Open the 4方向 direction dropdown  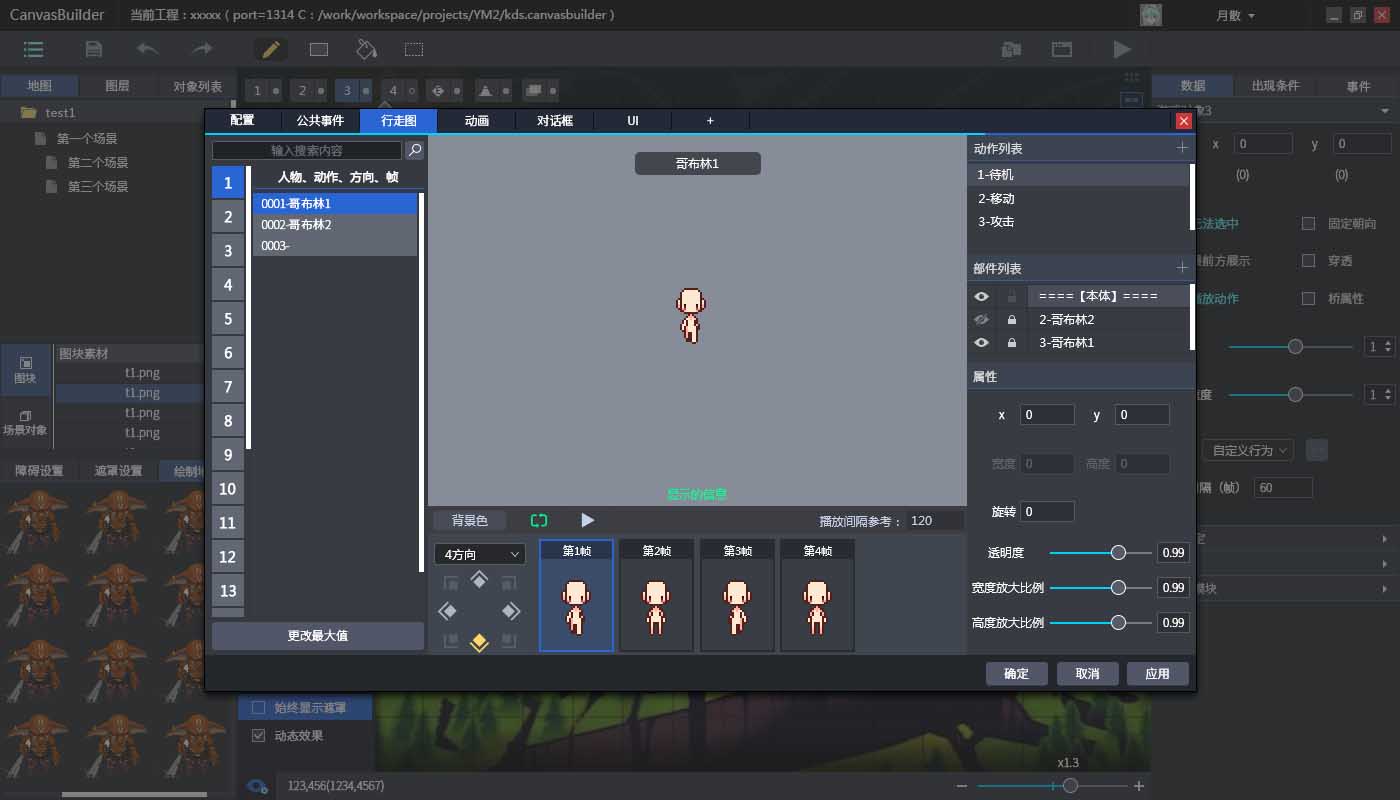tap(480, 554)
